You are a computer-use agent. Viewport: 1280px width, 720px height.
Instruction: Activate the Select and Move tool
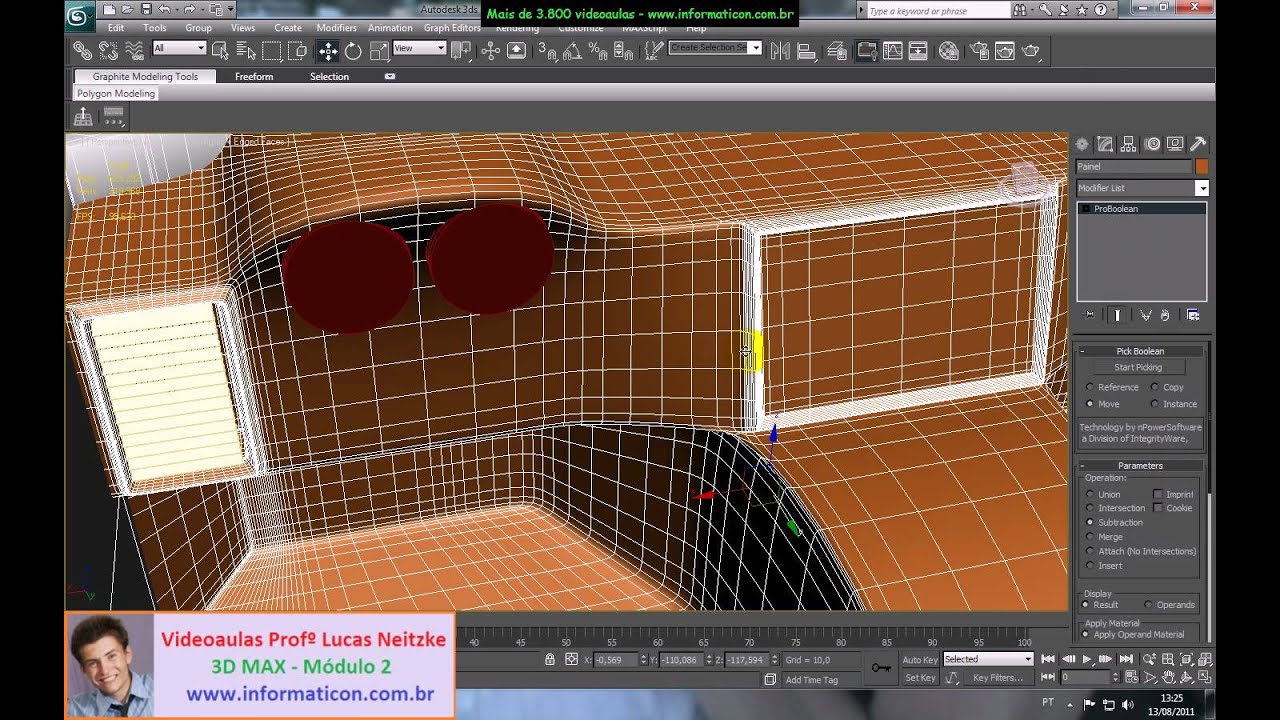click(327, 51)
